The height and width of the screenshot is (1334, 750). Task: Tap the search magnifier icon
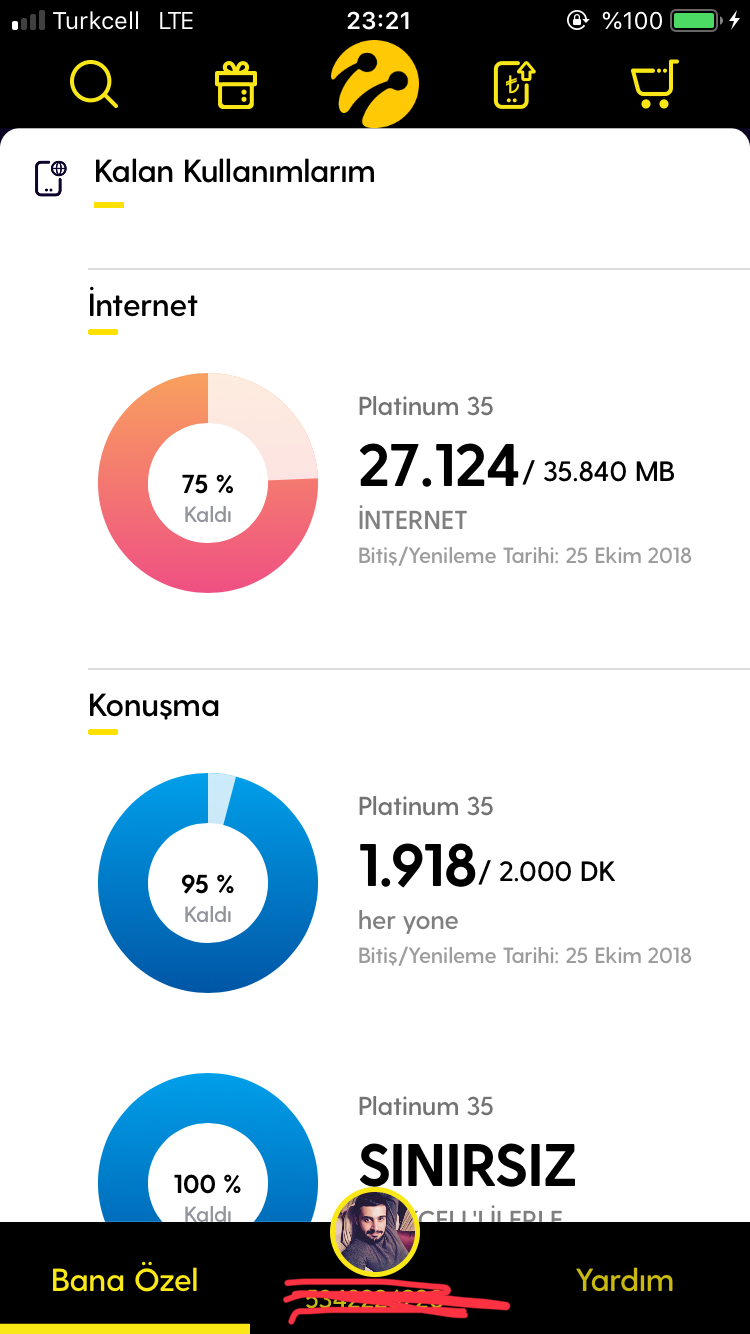point(94,85)
